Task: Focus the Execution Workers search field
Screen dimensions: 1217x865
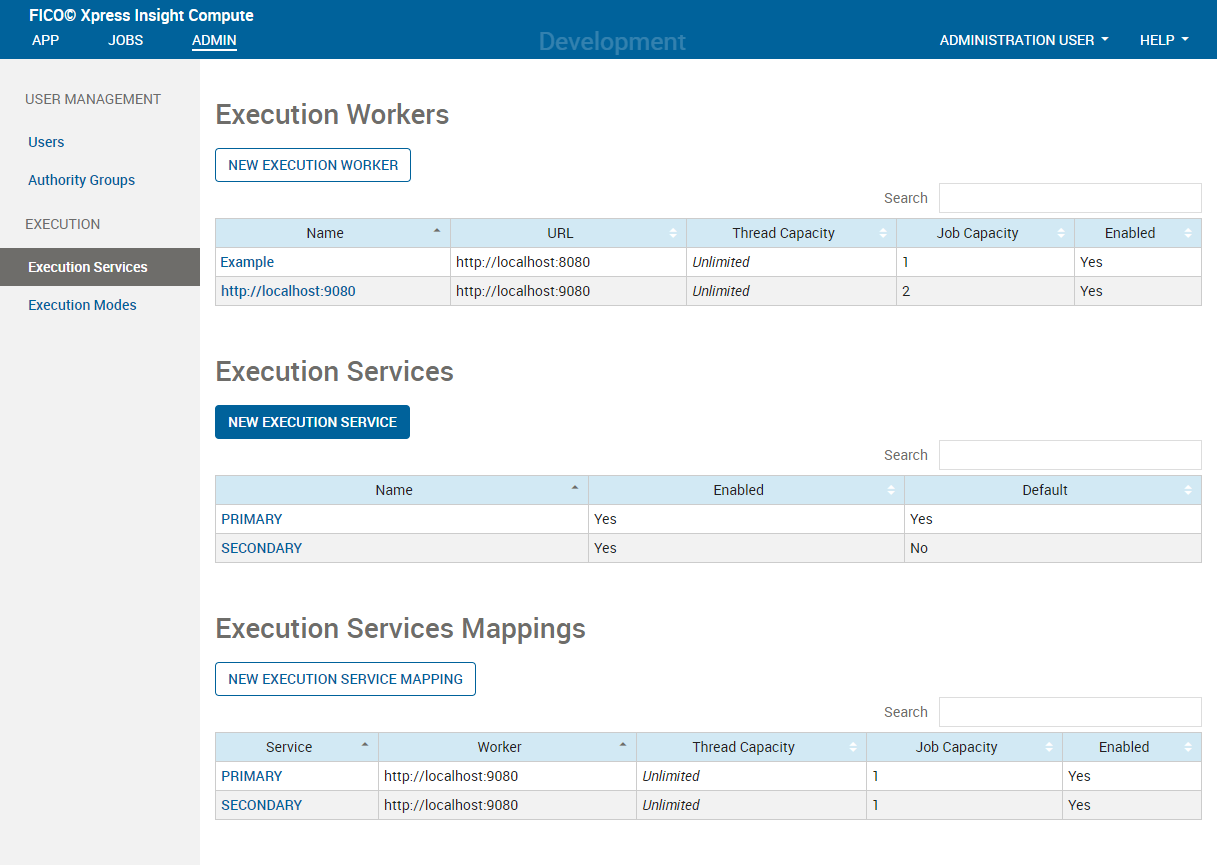Action: click(1070, 198)
